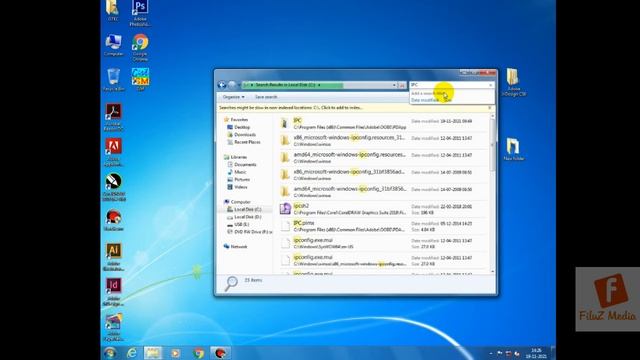The image size is (640, 360).
Task: Switch to Windows Explorer in the taskbar
Action: (x=153, y=353)
